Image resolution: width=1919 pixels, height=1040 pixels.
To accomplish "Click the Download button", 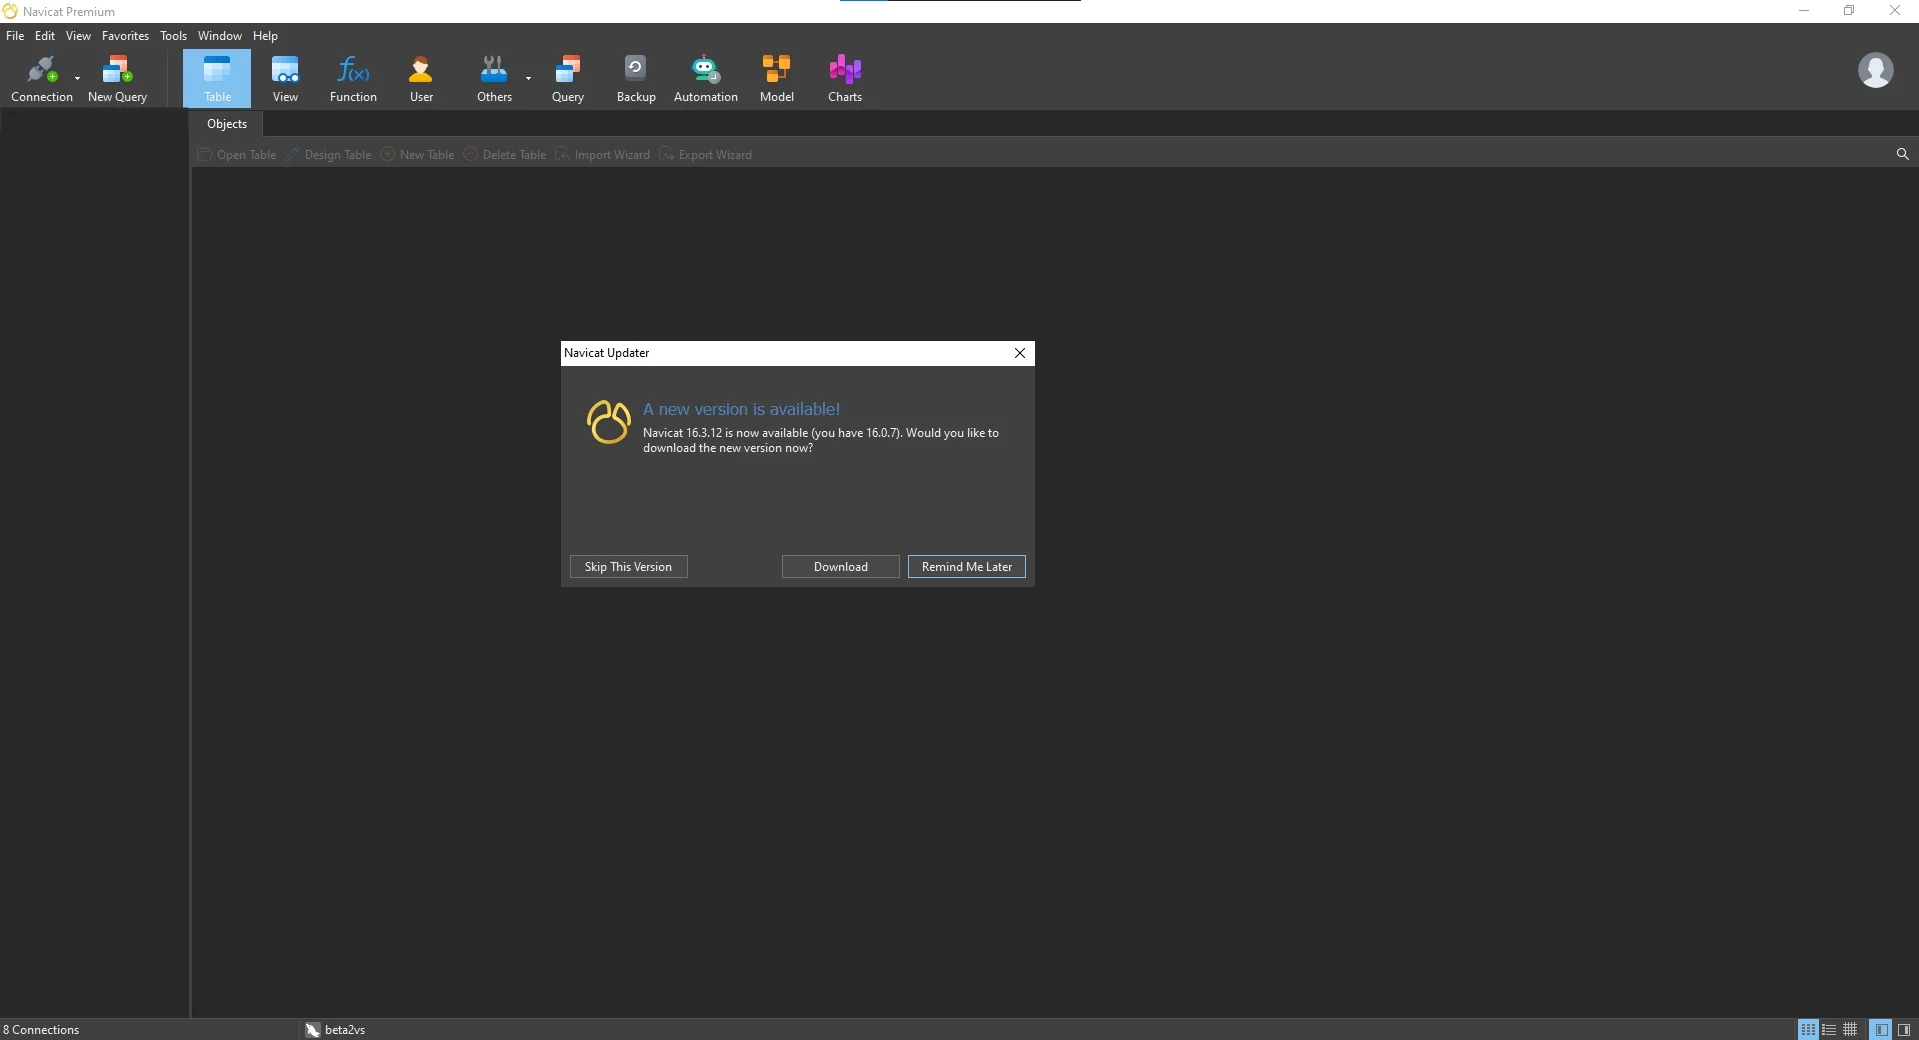I will [x=841, y=567].
